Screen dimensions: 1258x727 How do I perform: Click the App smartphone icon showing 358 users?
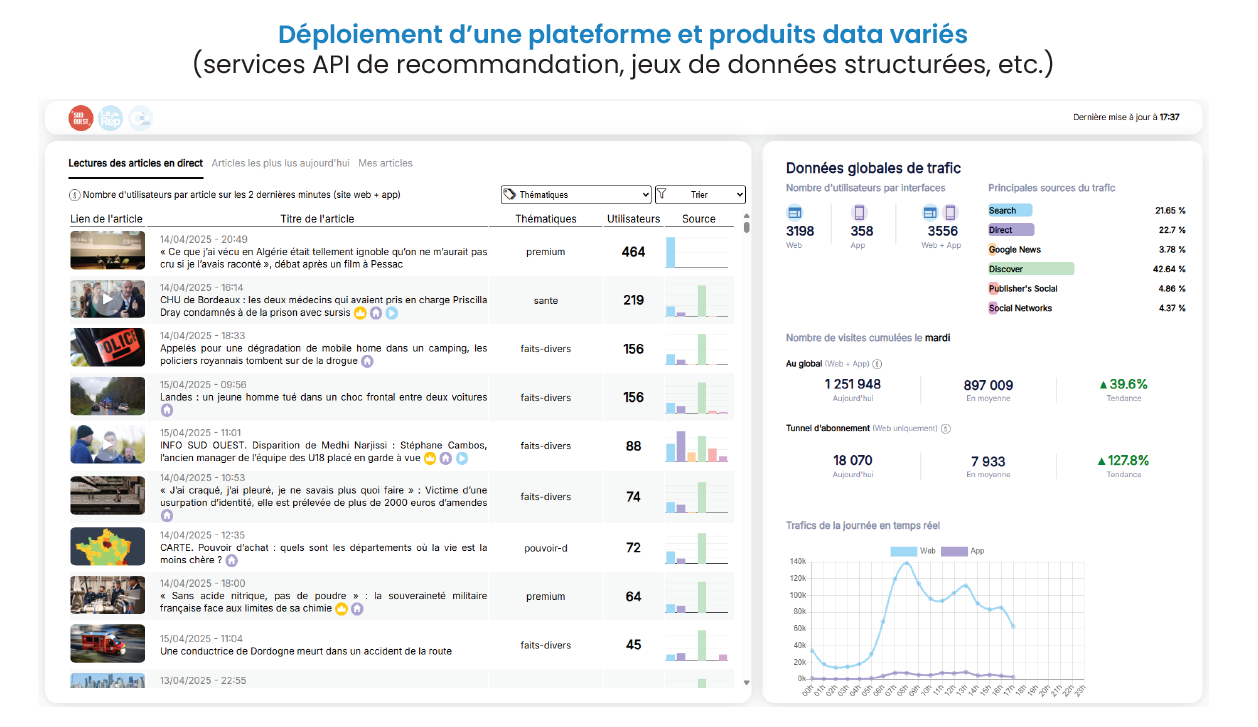pyautogui.click(x=858, y=211)
